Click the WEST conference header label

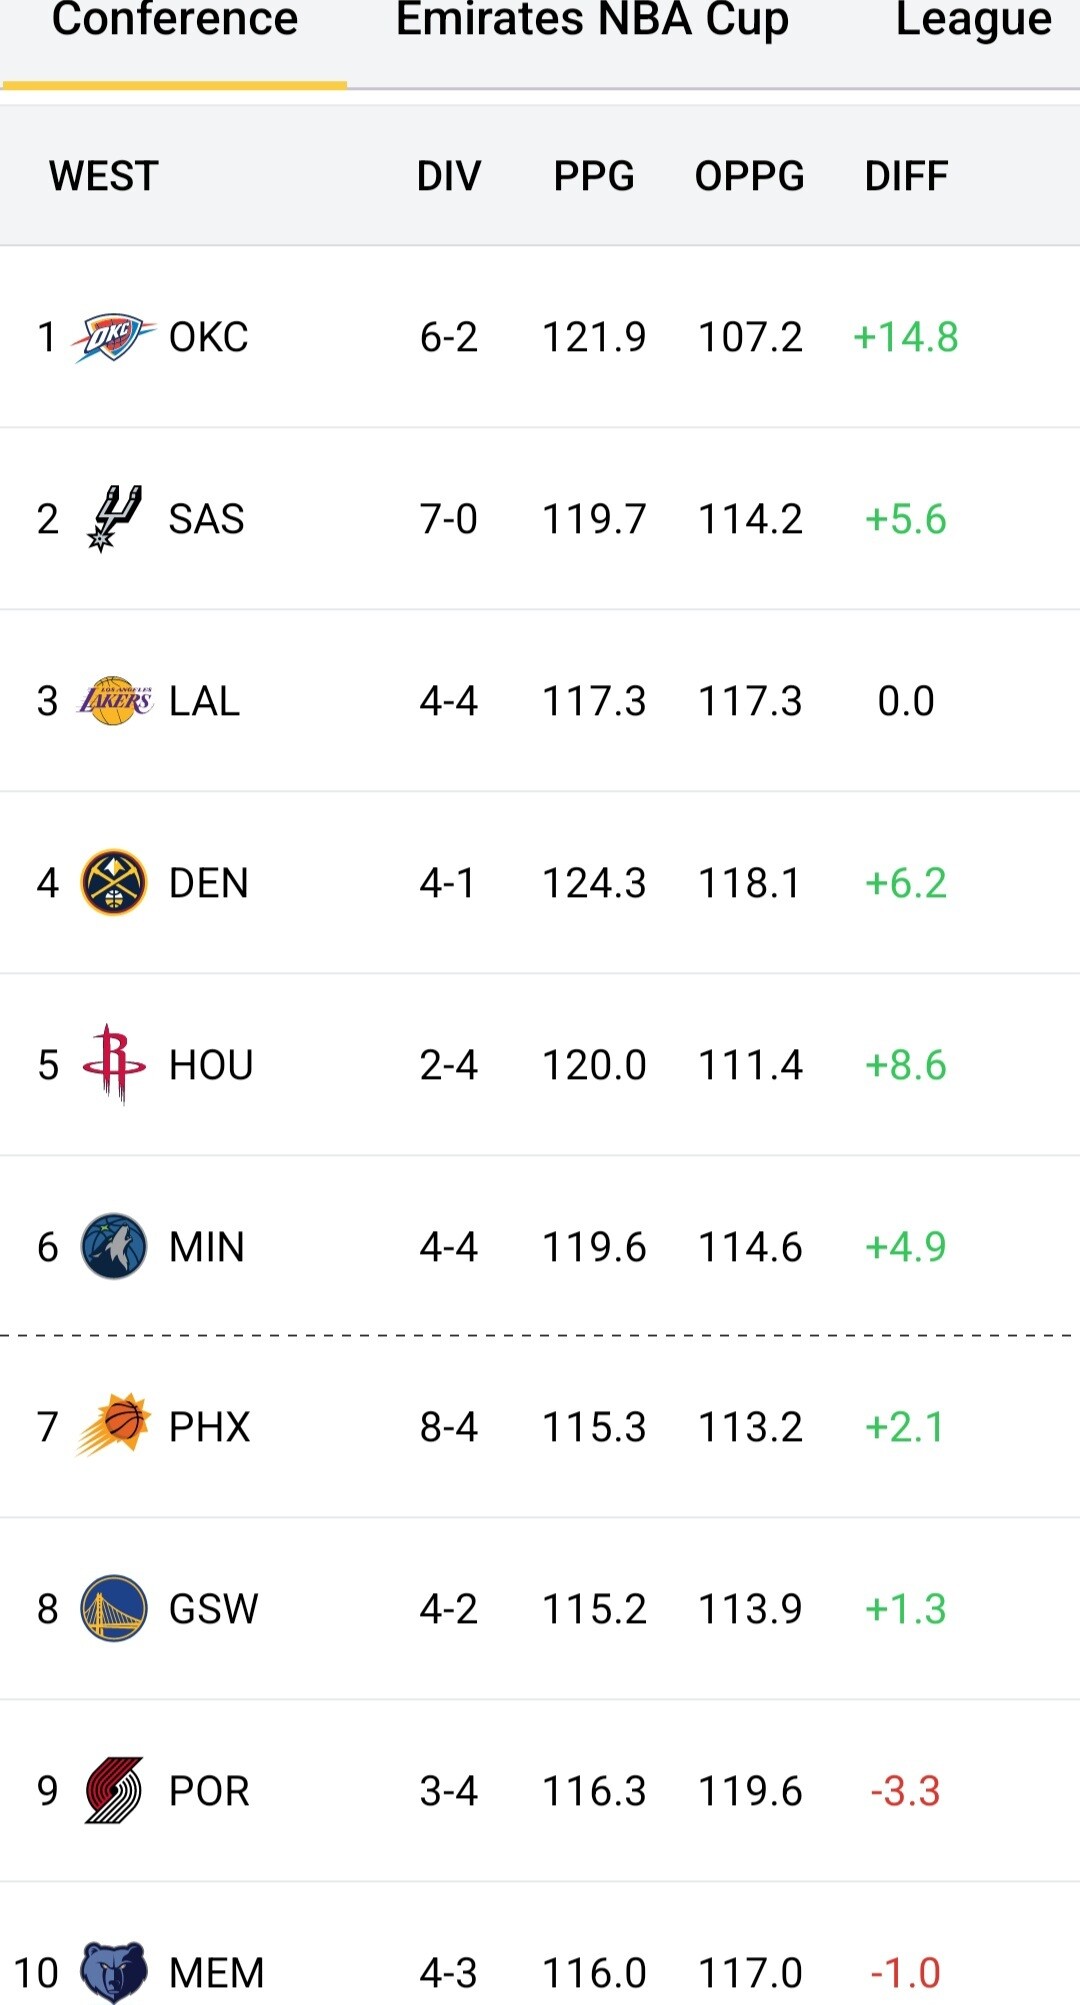(x=104, y=176)
